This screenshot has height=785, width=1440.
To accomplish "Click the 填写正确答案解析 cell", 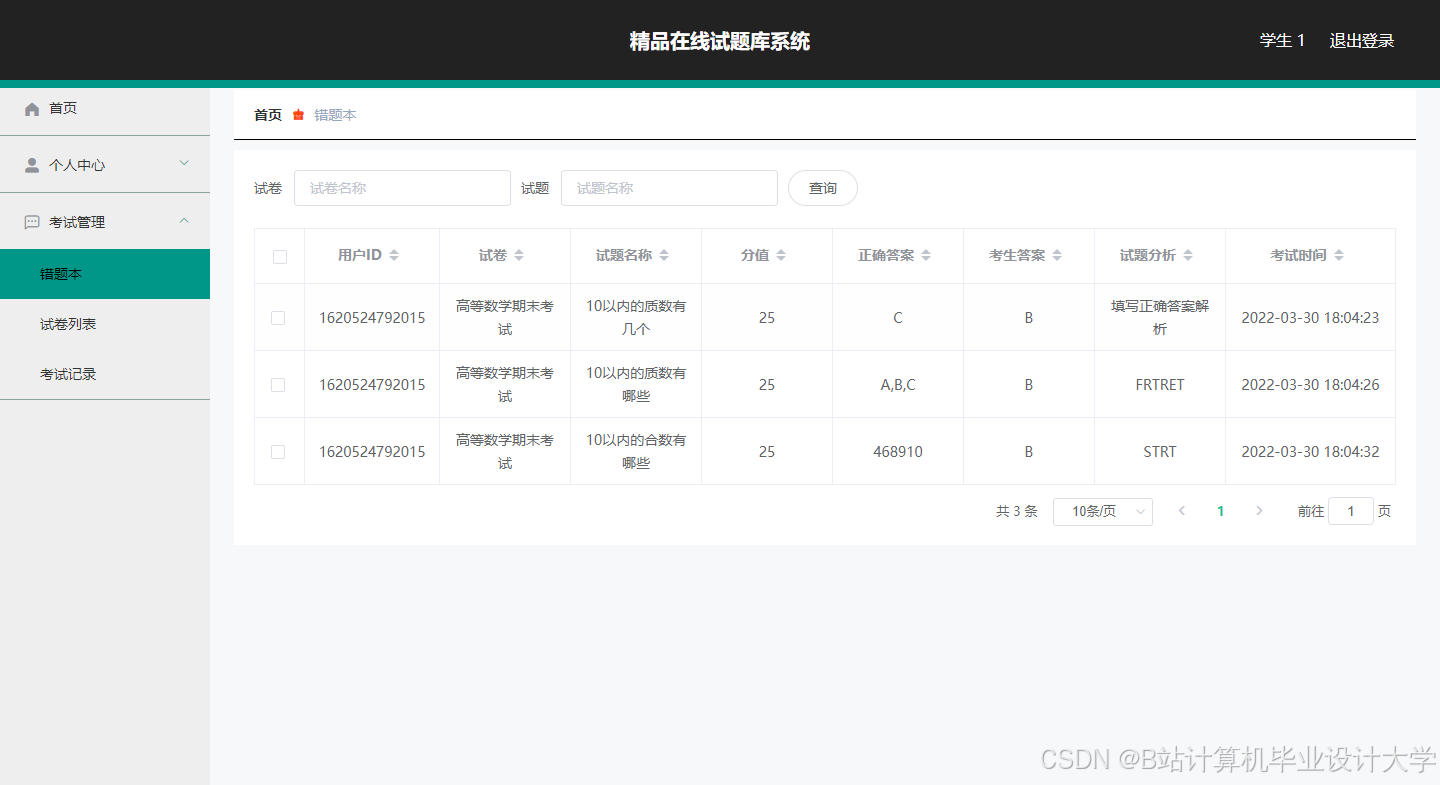I will click(x=1160, y=318).
